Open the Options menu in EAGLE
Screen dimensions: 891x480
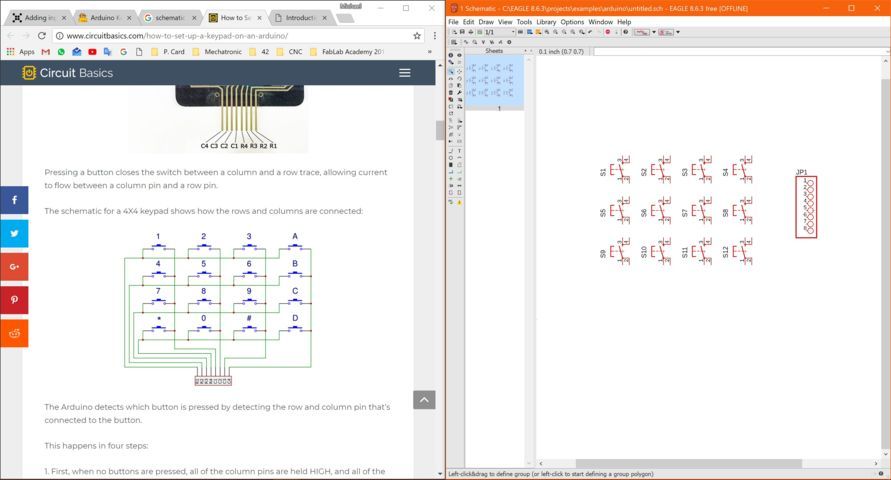click(x=572, y=22)
